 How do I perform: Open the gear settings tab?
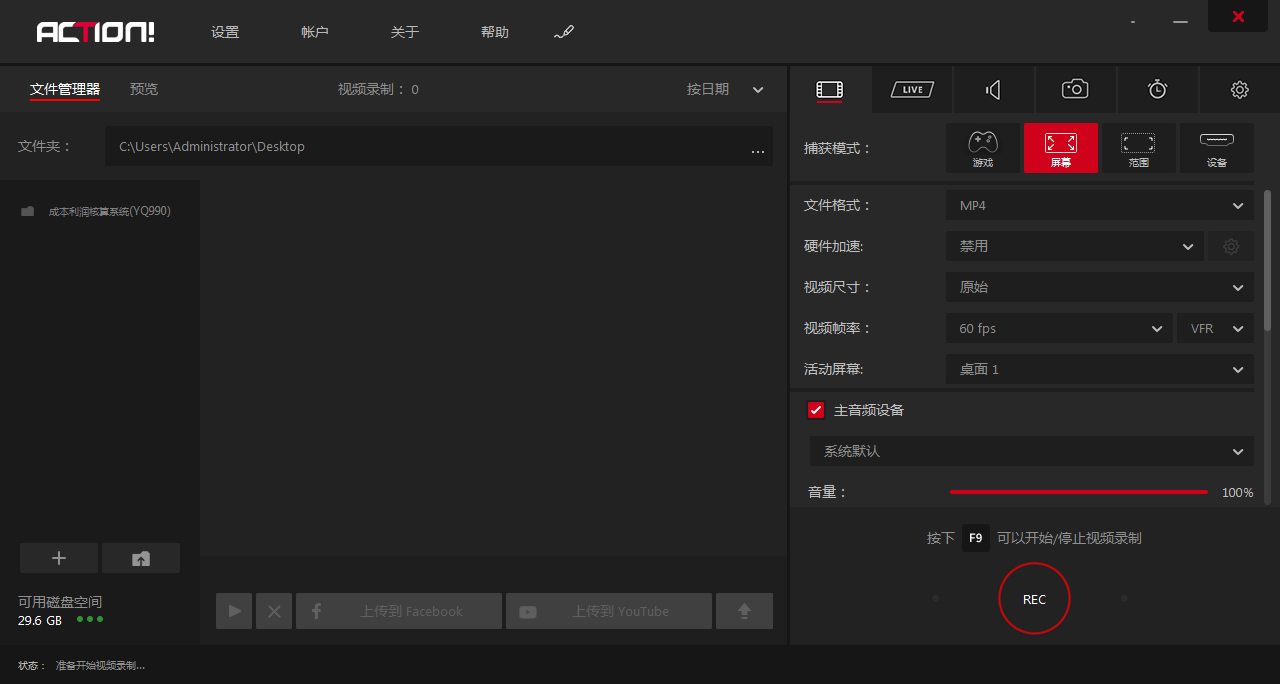pyautogui.click(x=1239, y=90)
